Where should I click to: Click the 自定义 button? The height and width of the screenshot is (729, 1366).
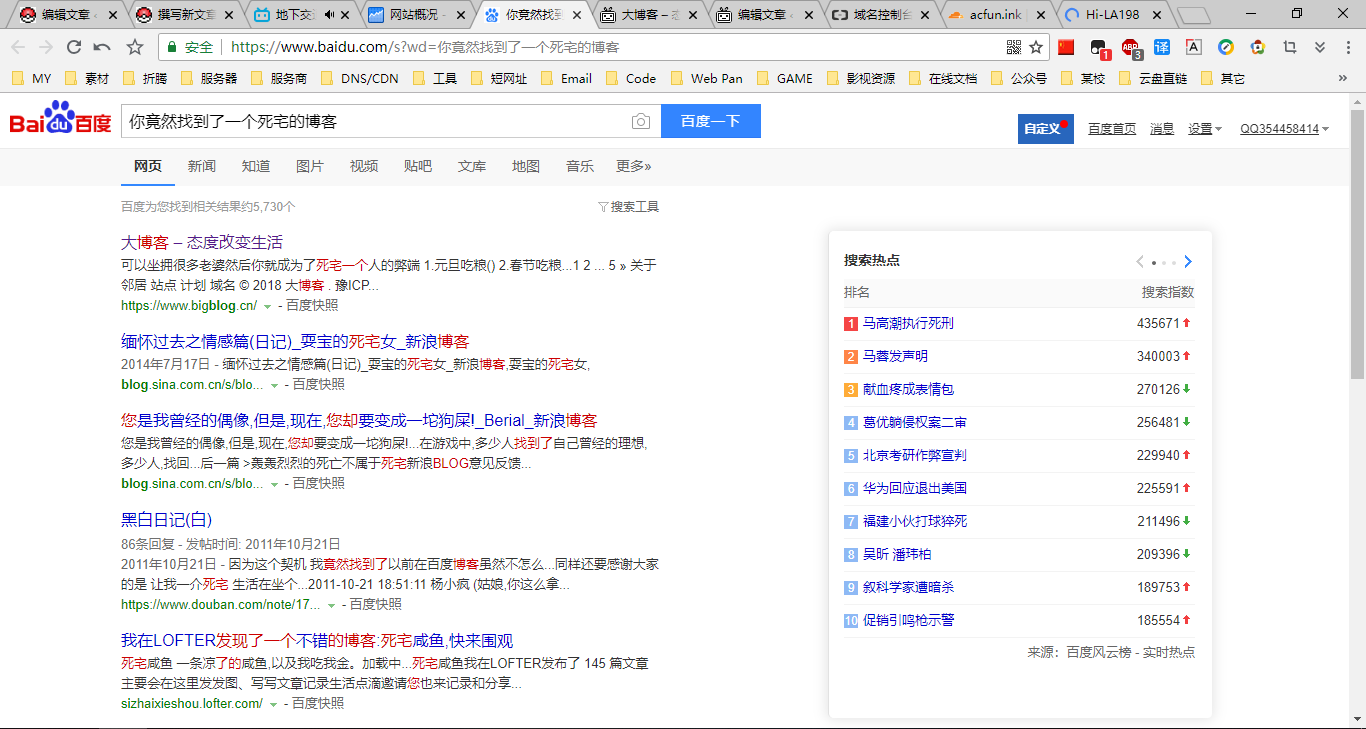click(1046, 129)
